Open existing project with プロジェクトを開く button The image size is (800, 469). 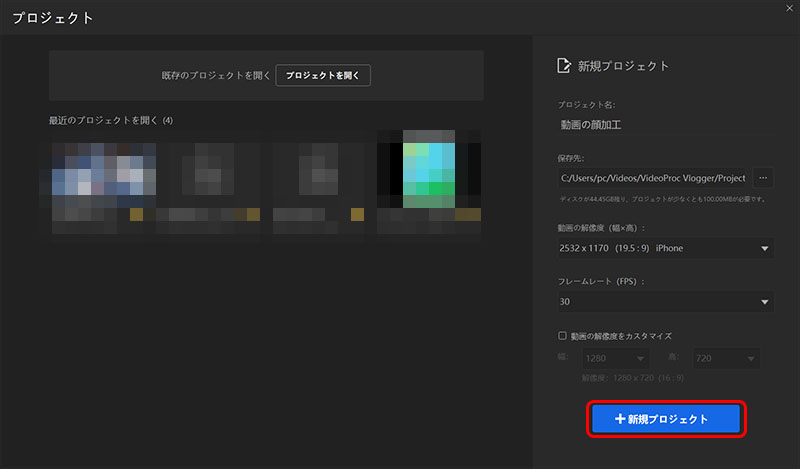point(323,76)
